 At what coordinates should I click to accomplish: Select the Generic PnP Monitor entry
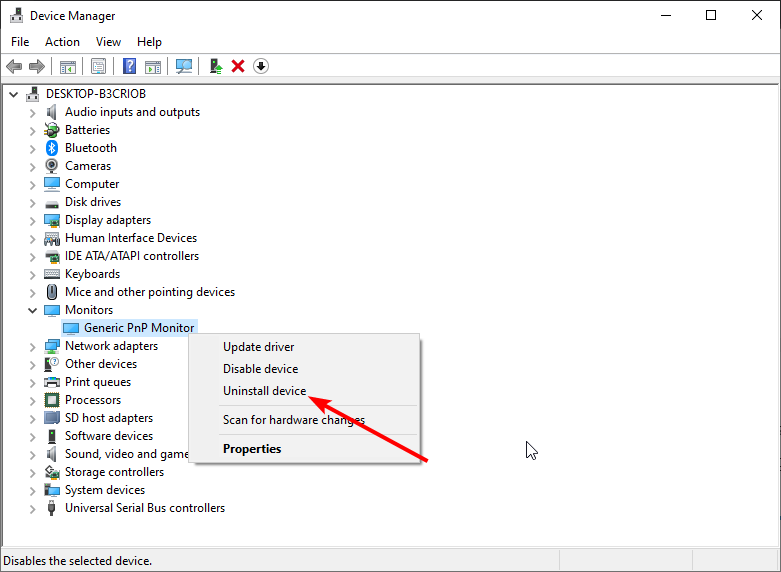pos(139,328)
